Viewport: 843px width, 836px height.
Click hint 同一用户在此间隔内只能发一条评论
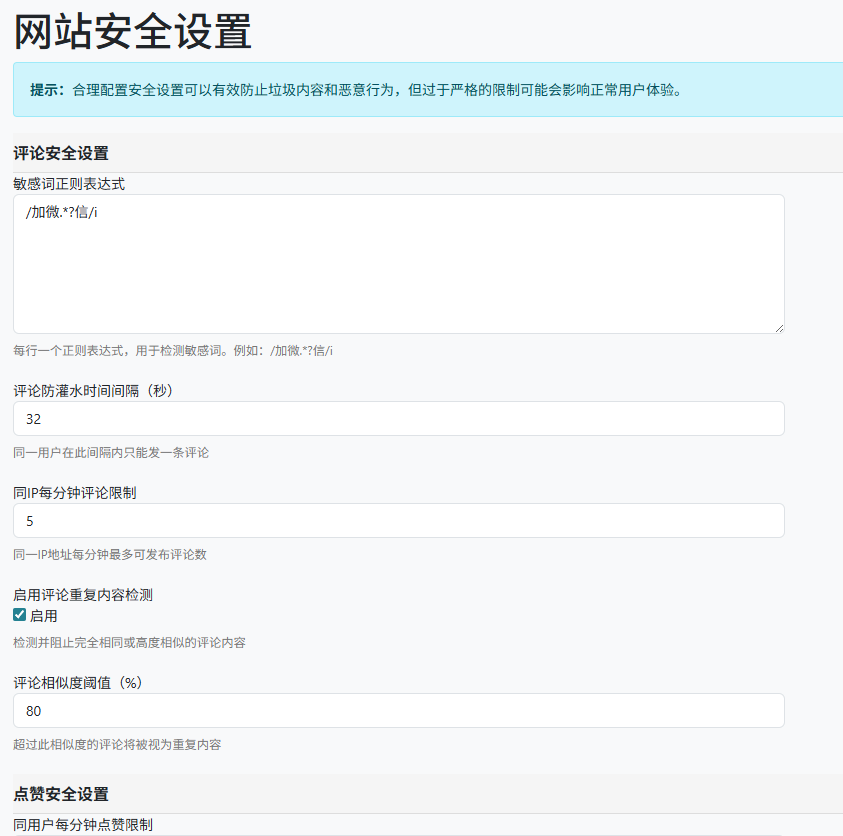[x=111, y=453]
